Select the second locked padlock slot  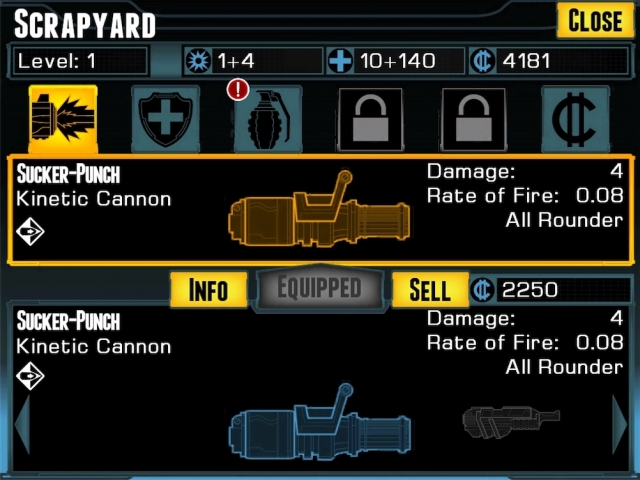473,119
